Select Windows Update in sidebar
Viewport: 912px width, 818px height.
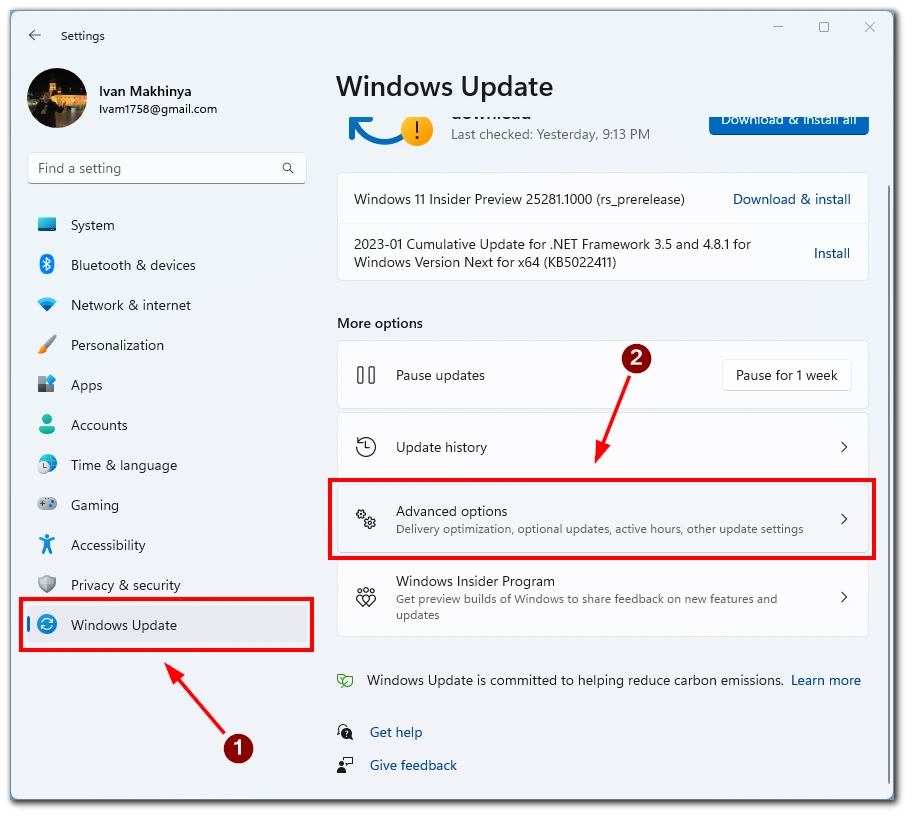coord(167,625)
